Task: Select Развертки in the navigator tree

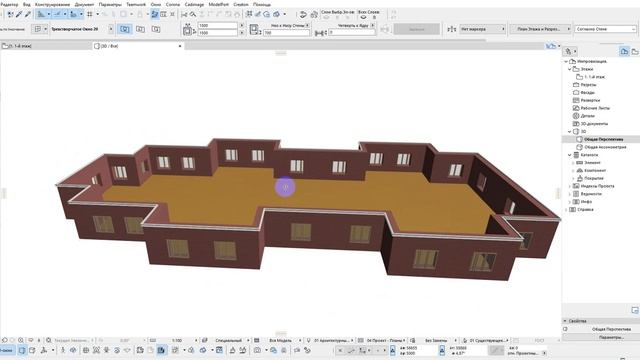Action: (590, 100)
